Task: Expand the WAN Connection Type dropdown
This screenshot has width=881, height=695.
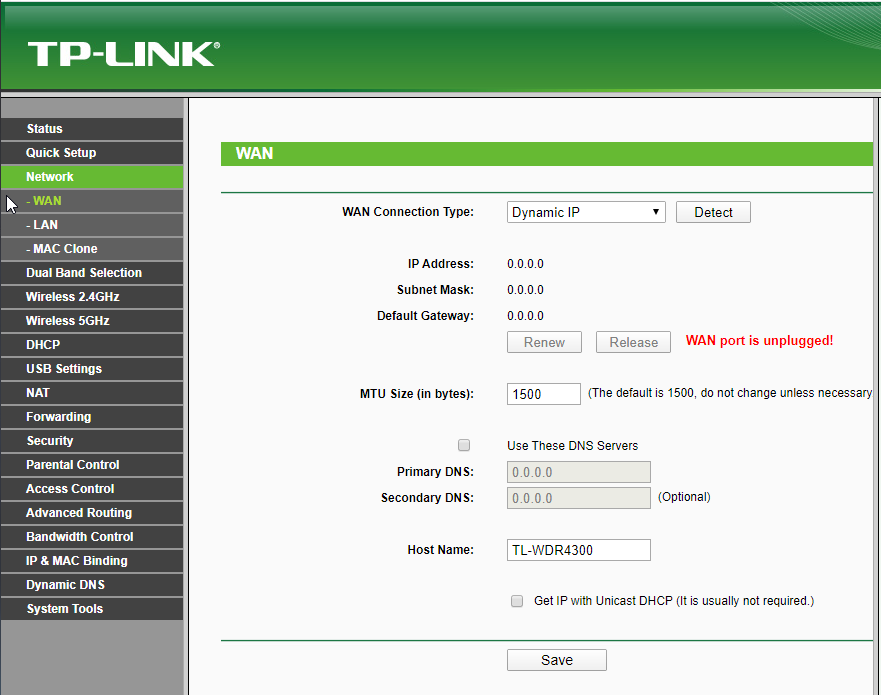Action: [x=586, y=212]
